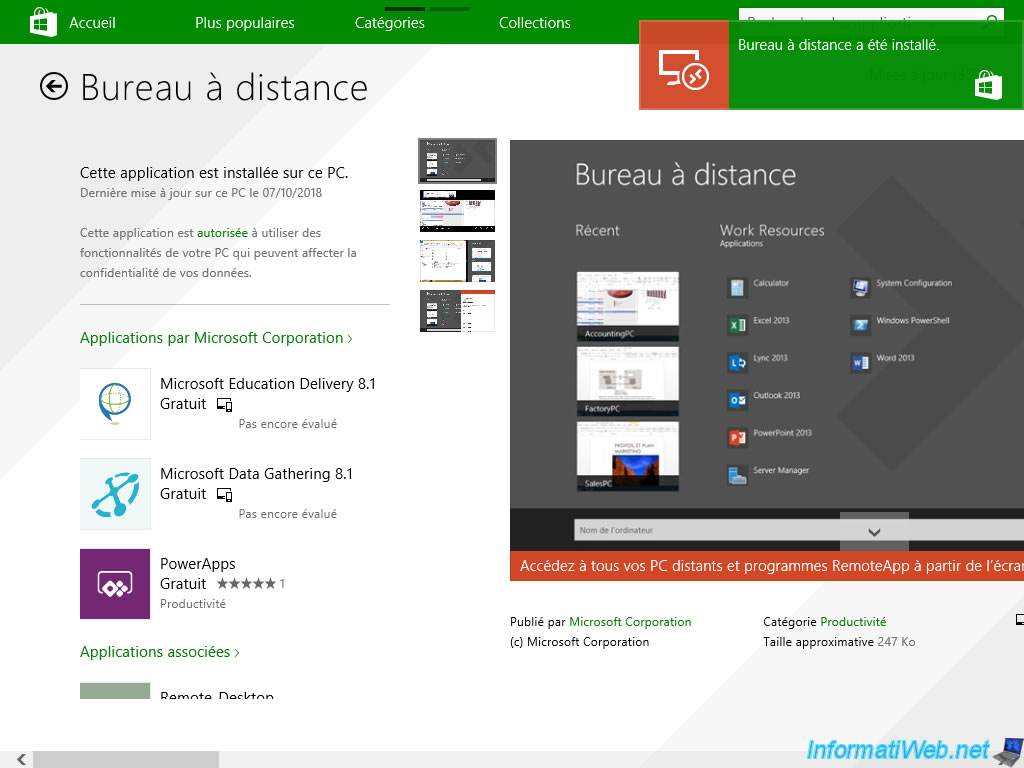Click the '(c) Microsoft Corporation' copyright text
The image size is (1024, 768).
[579, 642]
